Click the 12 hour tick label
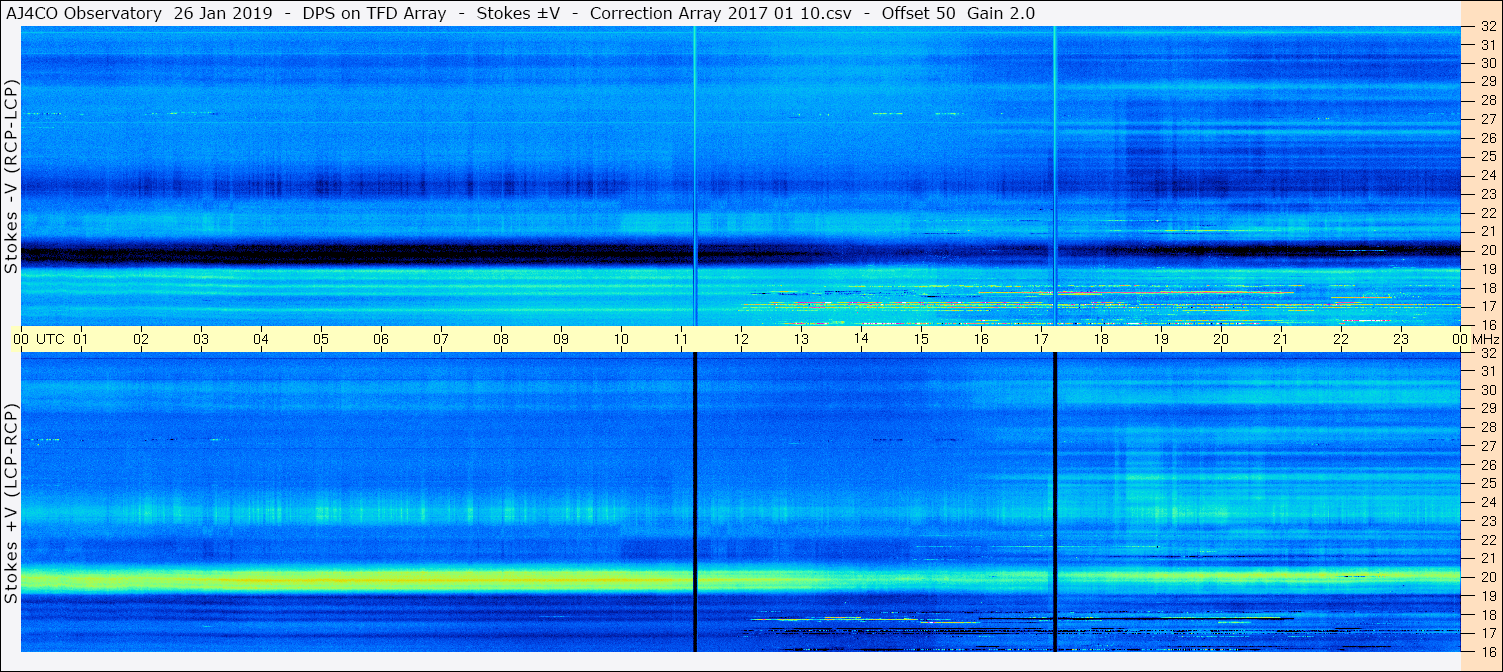The width and height of the screenshot is (1503, 672). [x=741, y=339]
